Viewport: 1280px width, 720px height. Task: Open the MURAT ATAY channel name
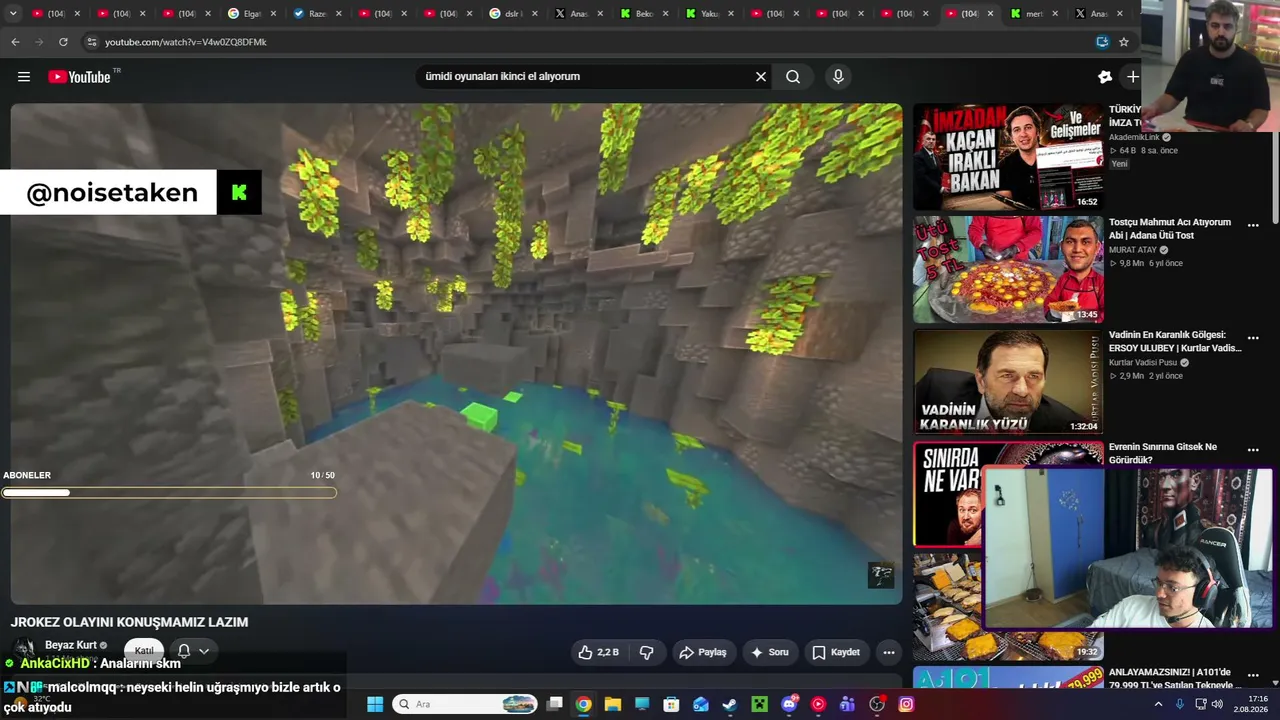click(1133, 250)
